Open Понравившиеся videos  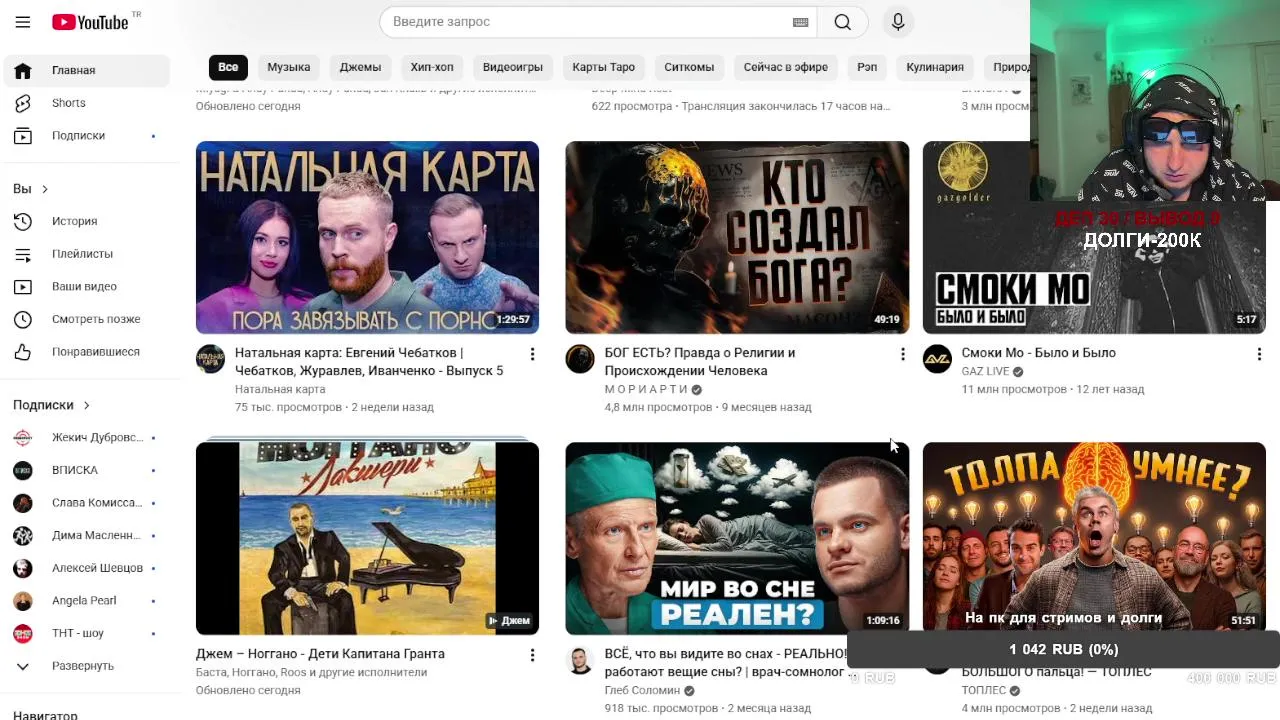[86, 352]
